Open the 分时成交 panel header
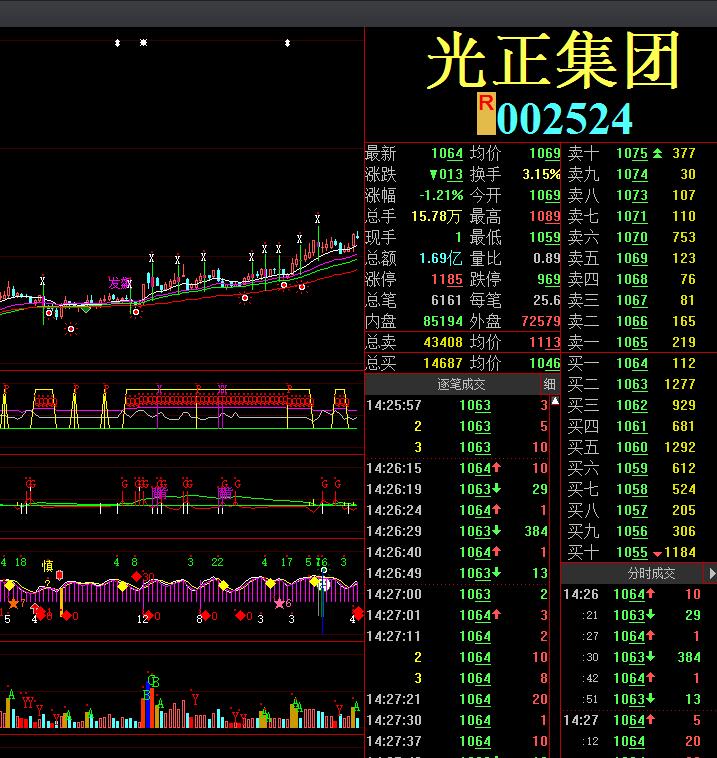The height and width of the screenshot is (758, 717). click(x=632, y=574)
